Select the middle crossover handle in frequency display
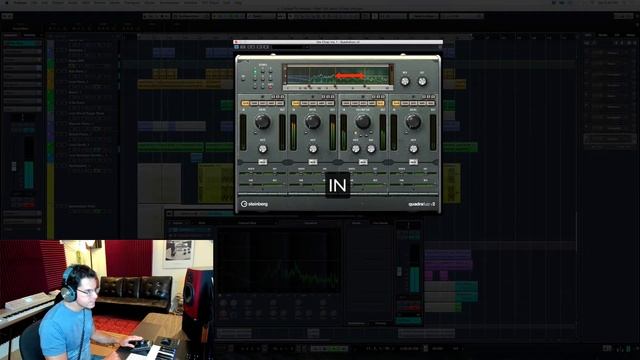 (336, 87)
